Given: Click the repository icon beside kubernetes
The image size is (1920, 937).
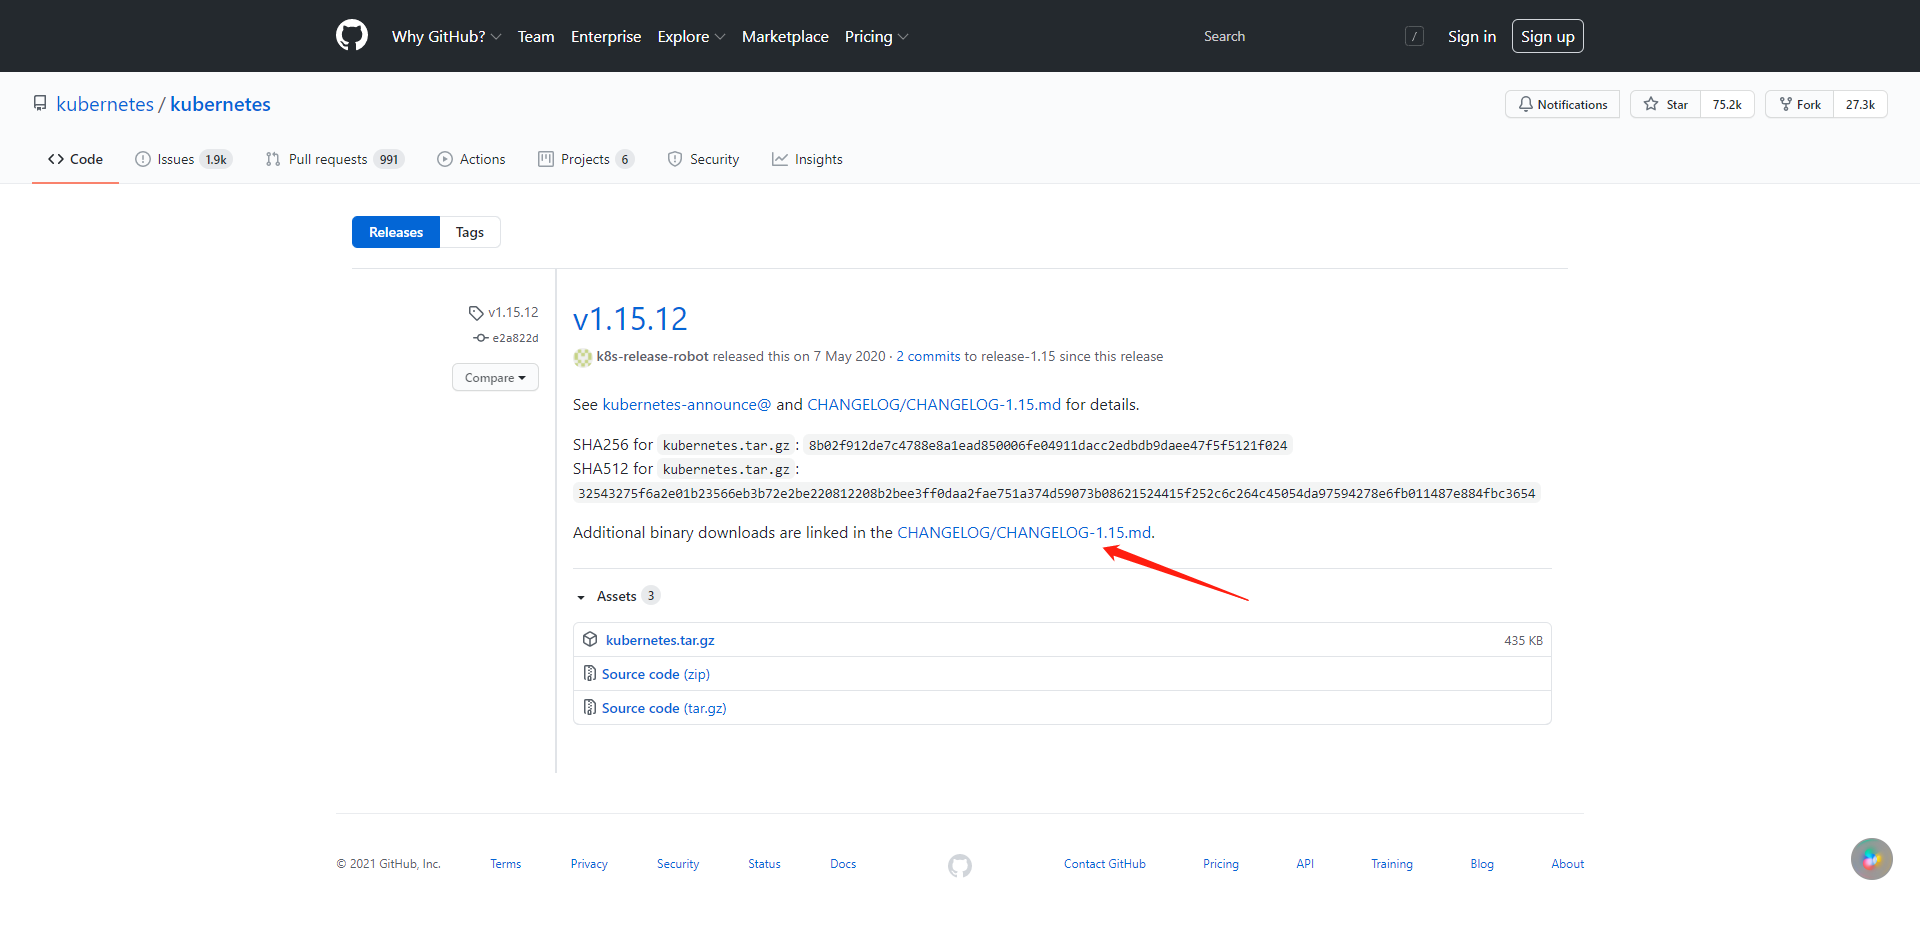Looking at the screenshot, I should coord(40,103).
